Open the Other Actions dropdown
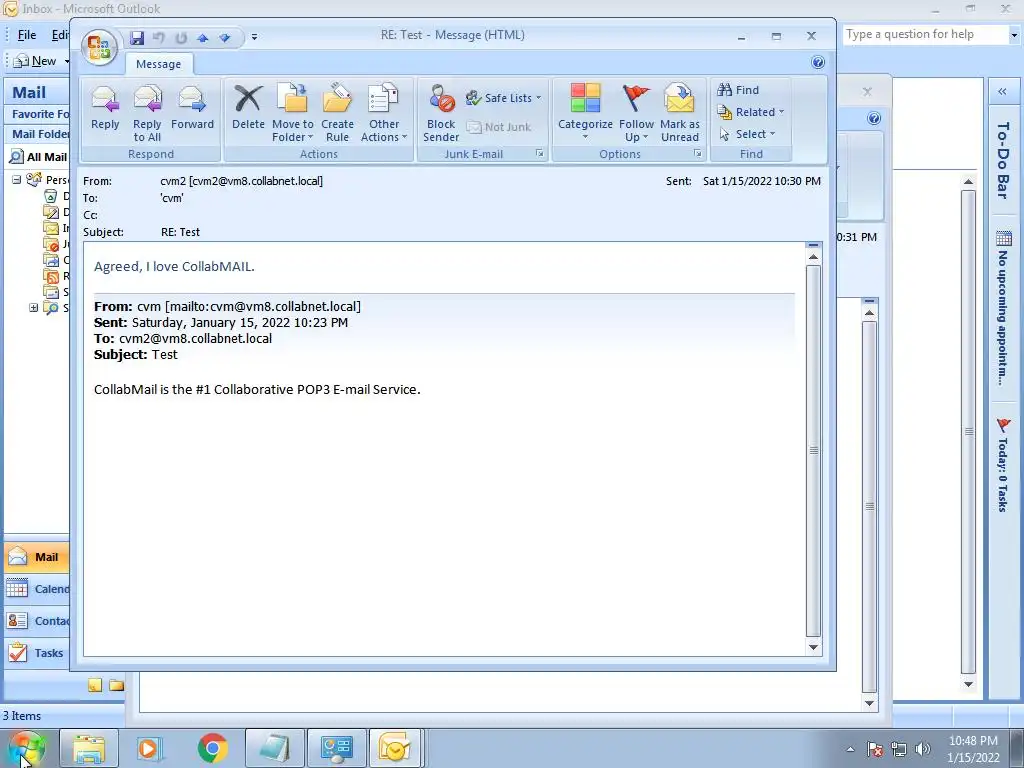 coord(384,113)
